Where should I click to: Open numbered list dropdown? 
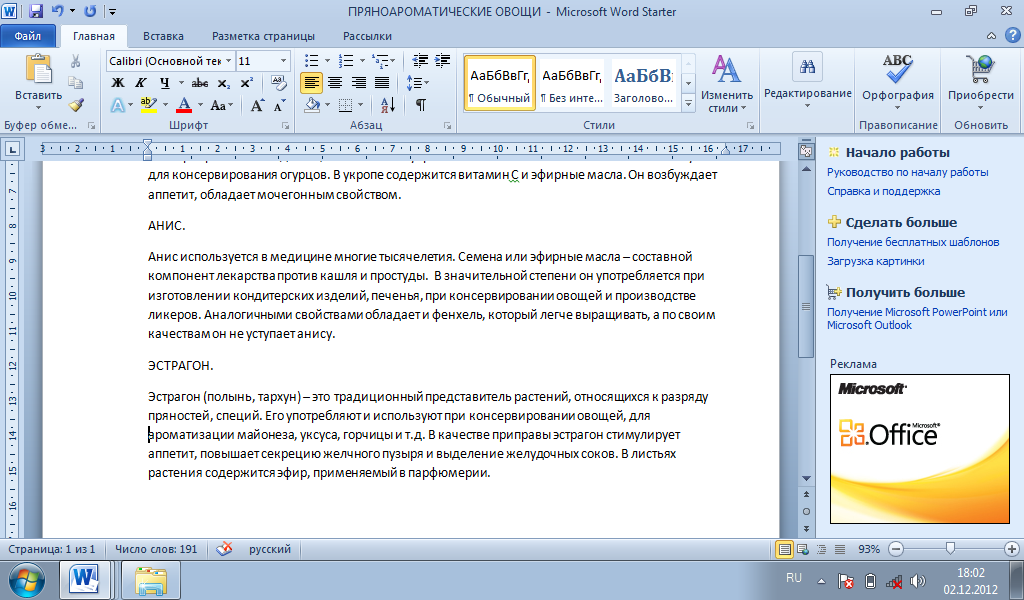(361, 61)
